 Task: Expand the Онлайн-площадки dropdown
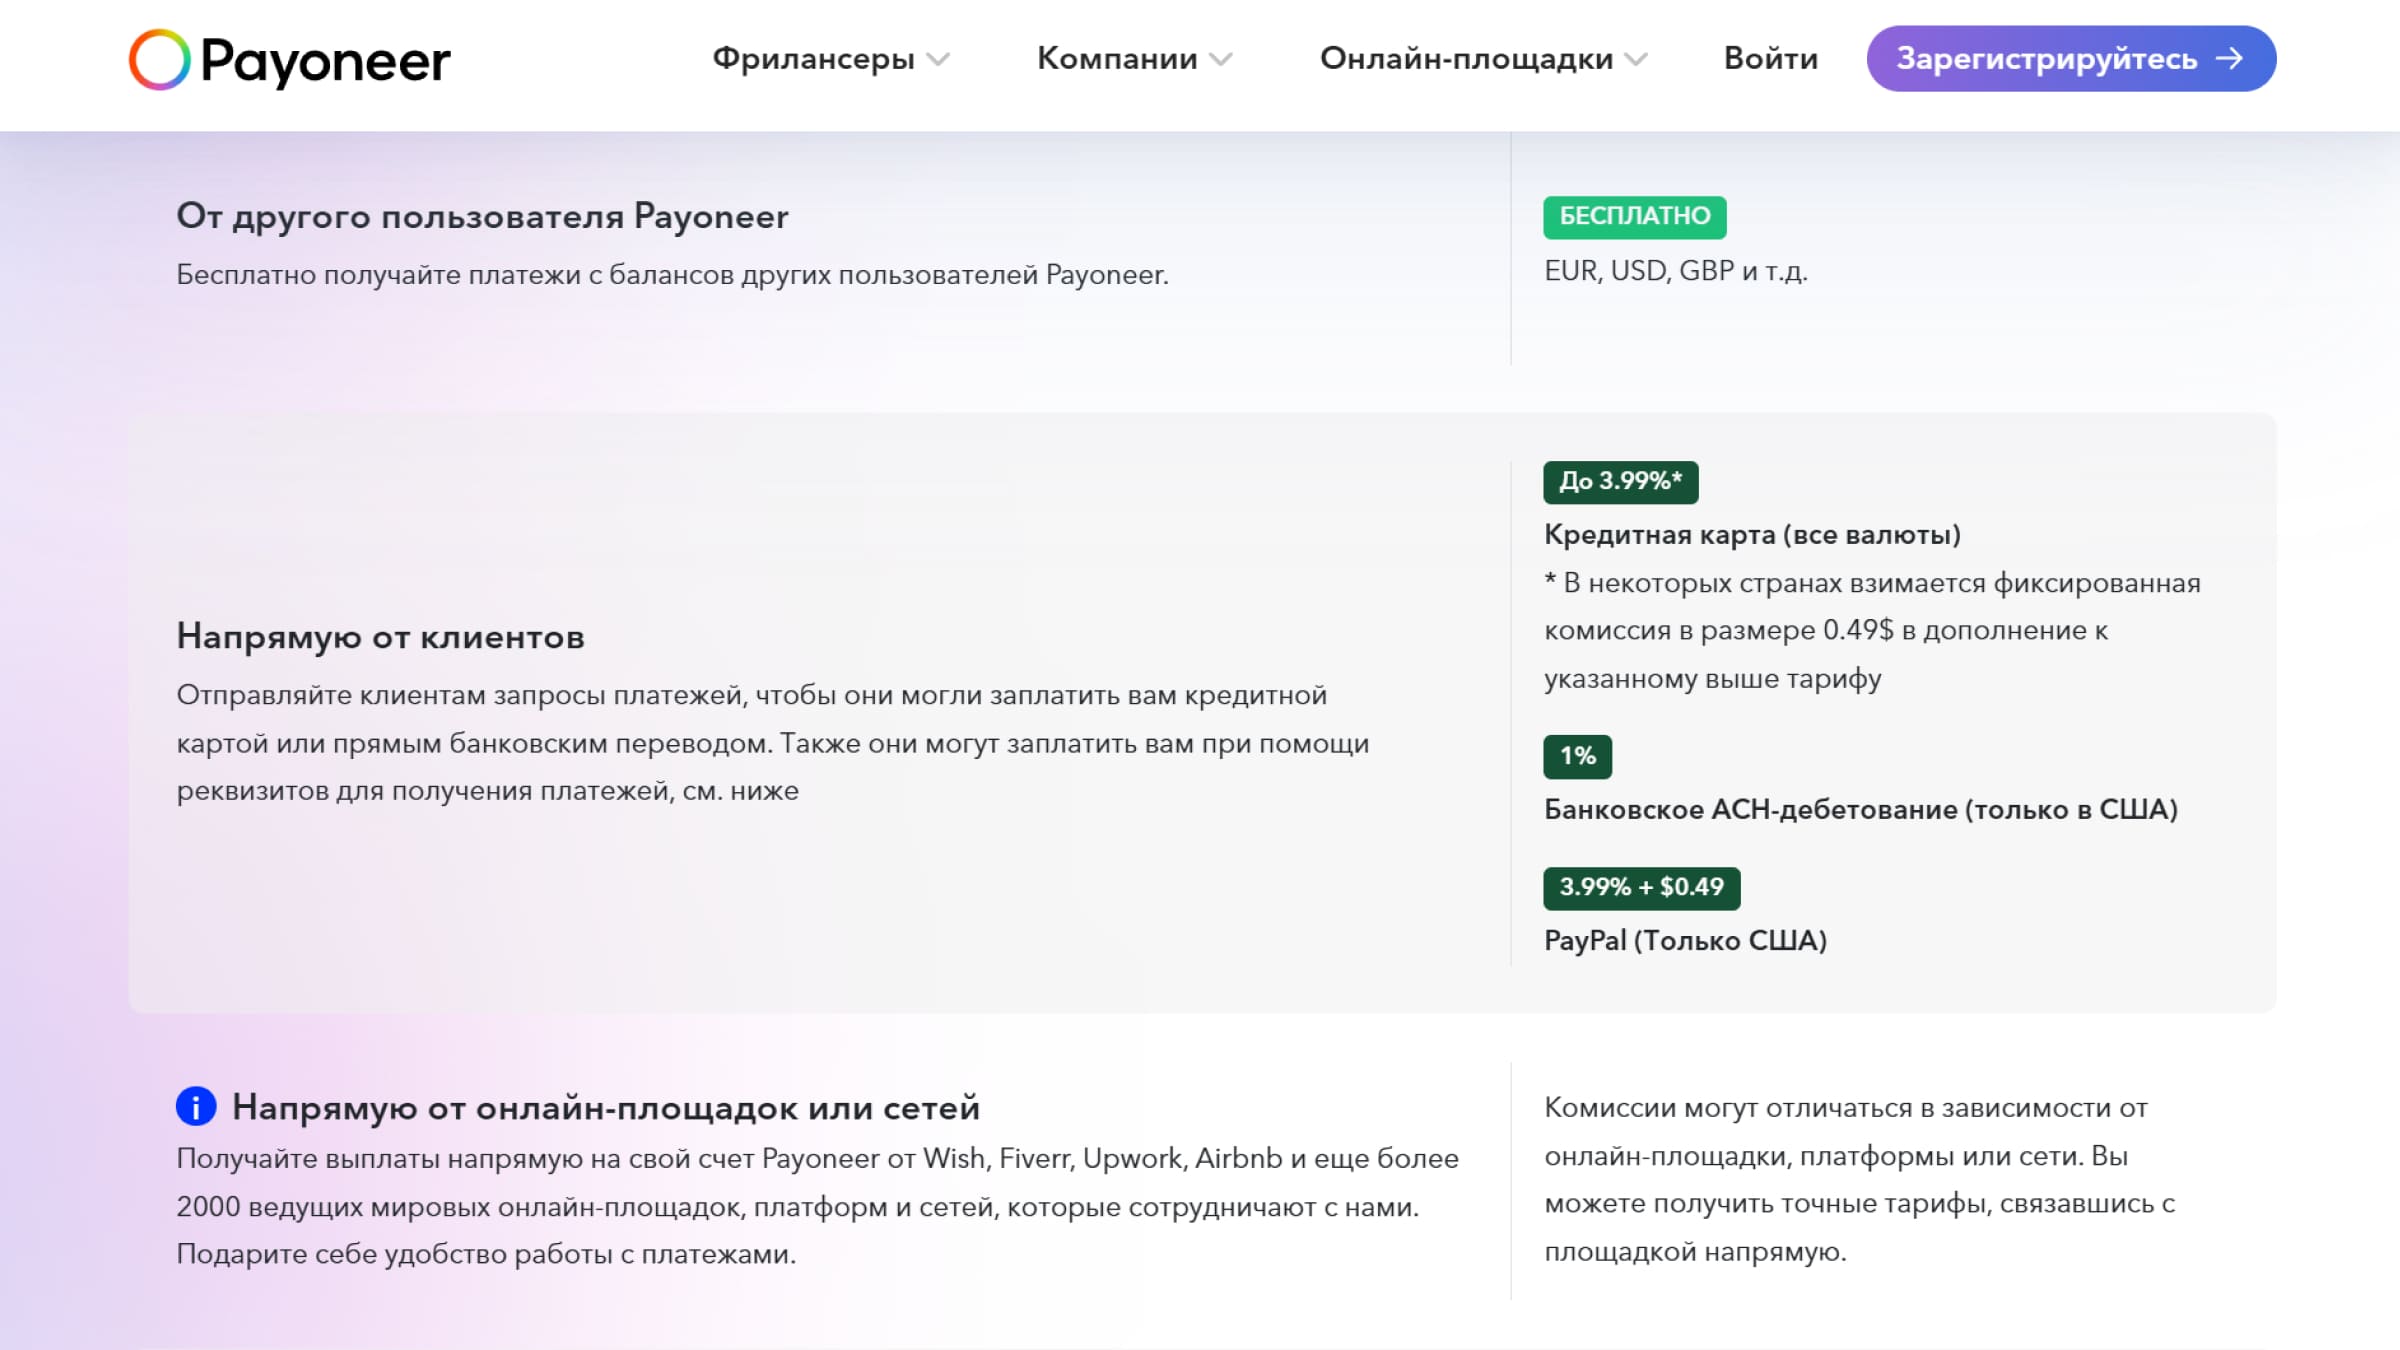[x=1637, y=59]
